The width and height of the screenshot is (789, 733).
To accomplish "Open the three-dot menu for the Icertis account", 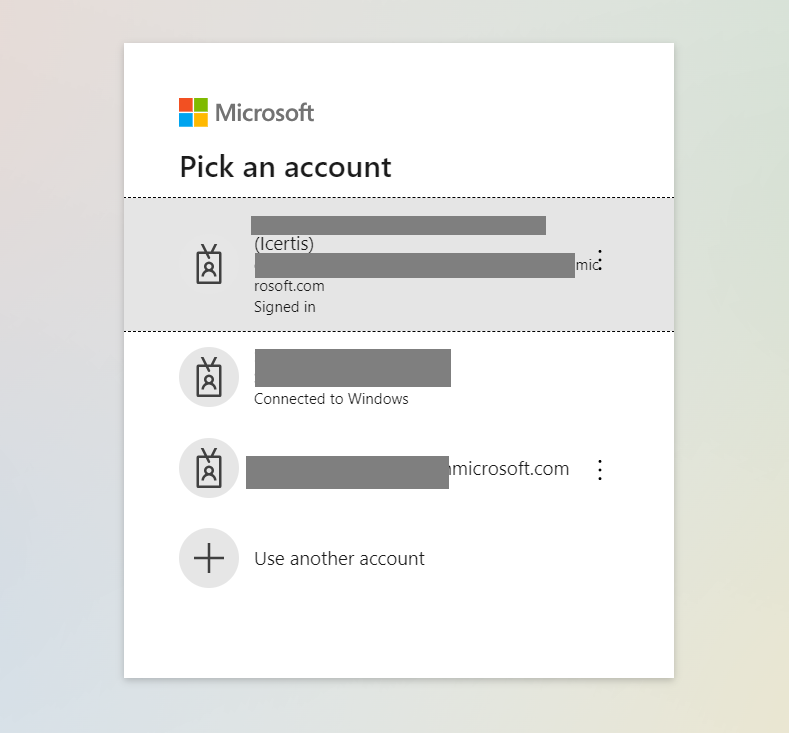I will [x=600, y=261].
